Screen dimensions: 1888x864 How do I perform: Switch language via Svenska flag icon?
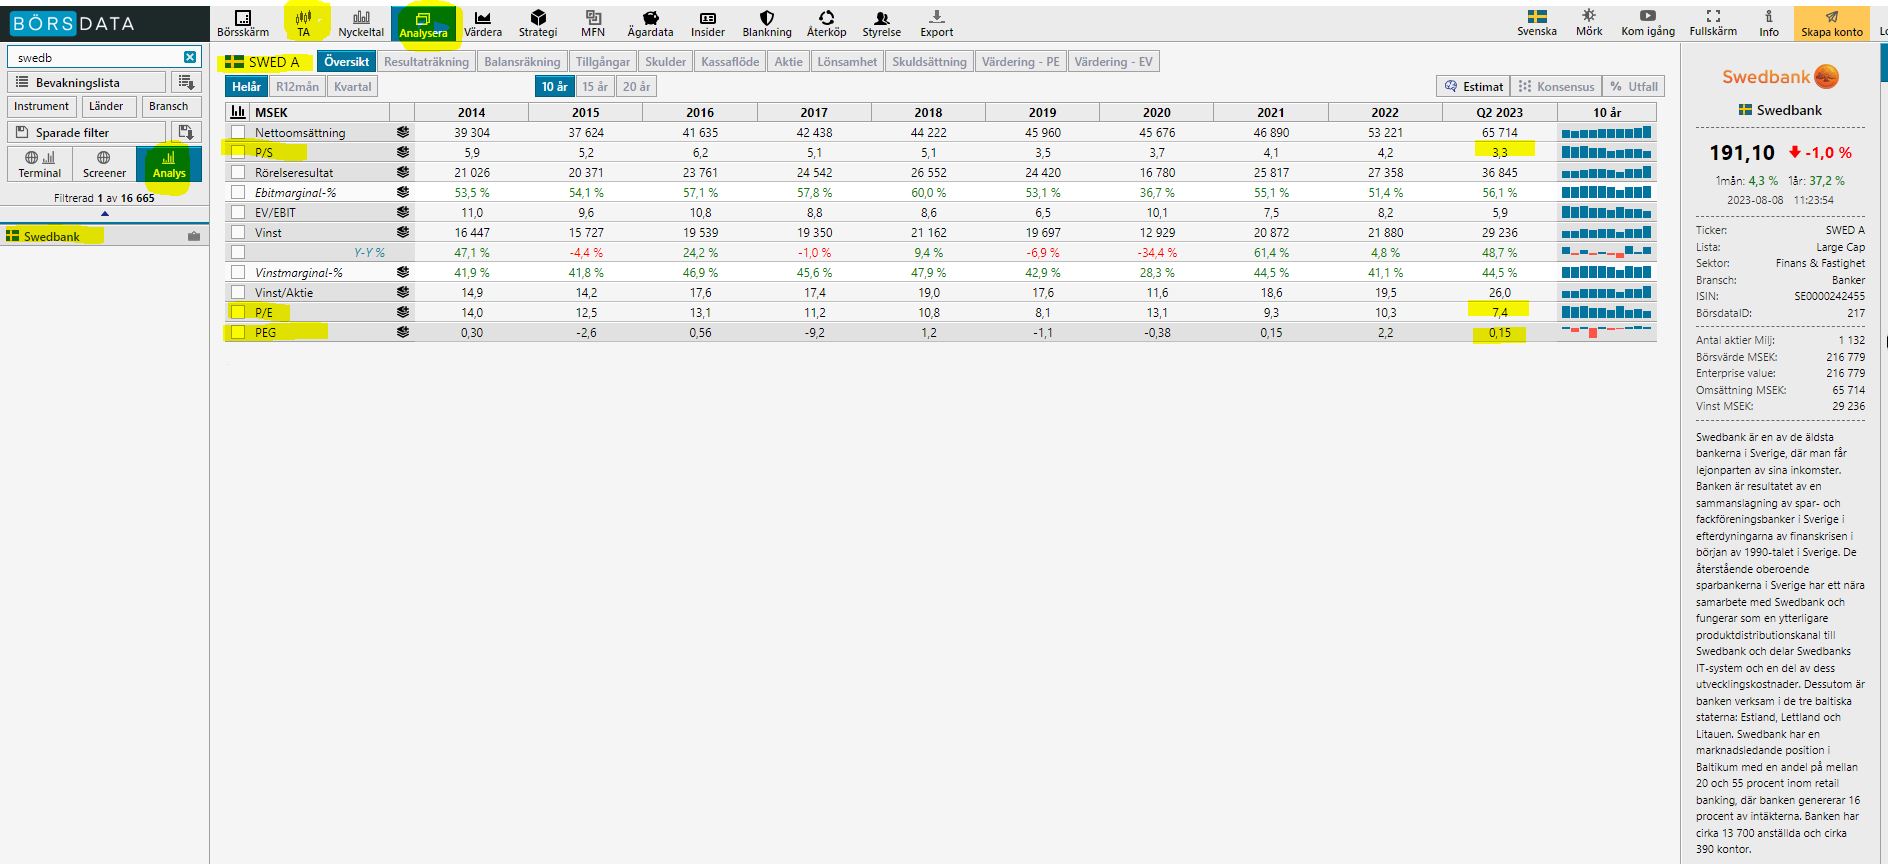(1537, 23)
